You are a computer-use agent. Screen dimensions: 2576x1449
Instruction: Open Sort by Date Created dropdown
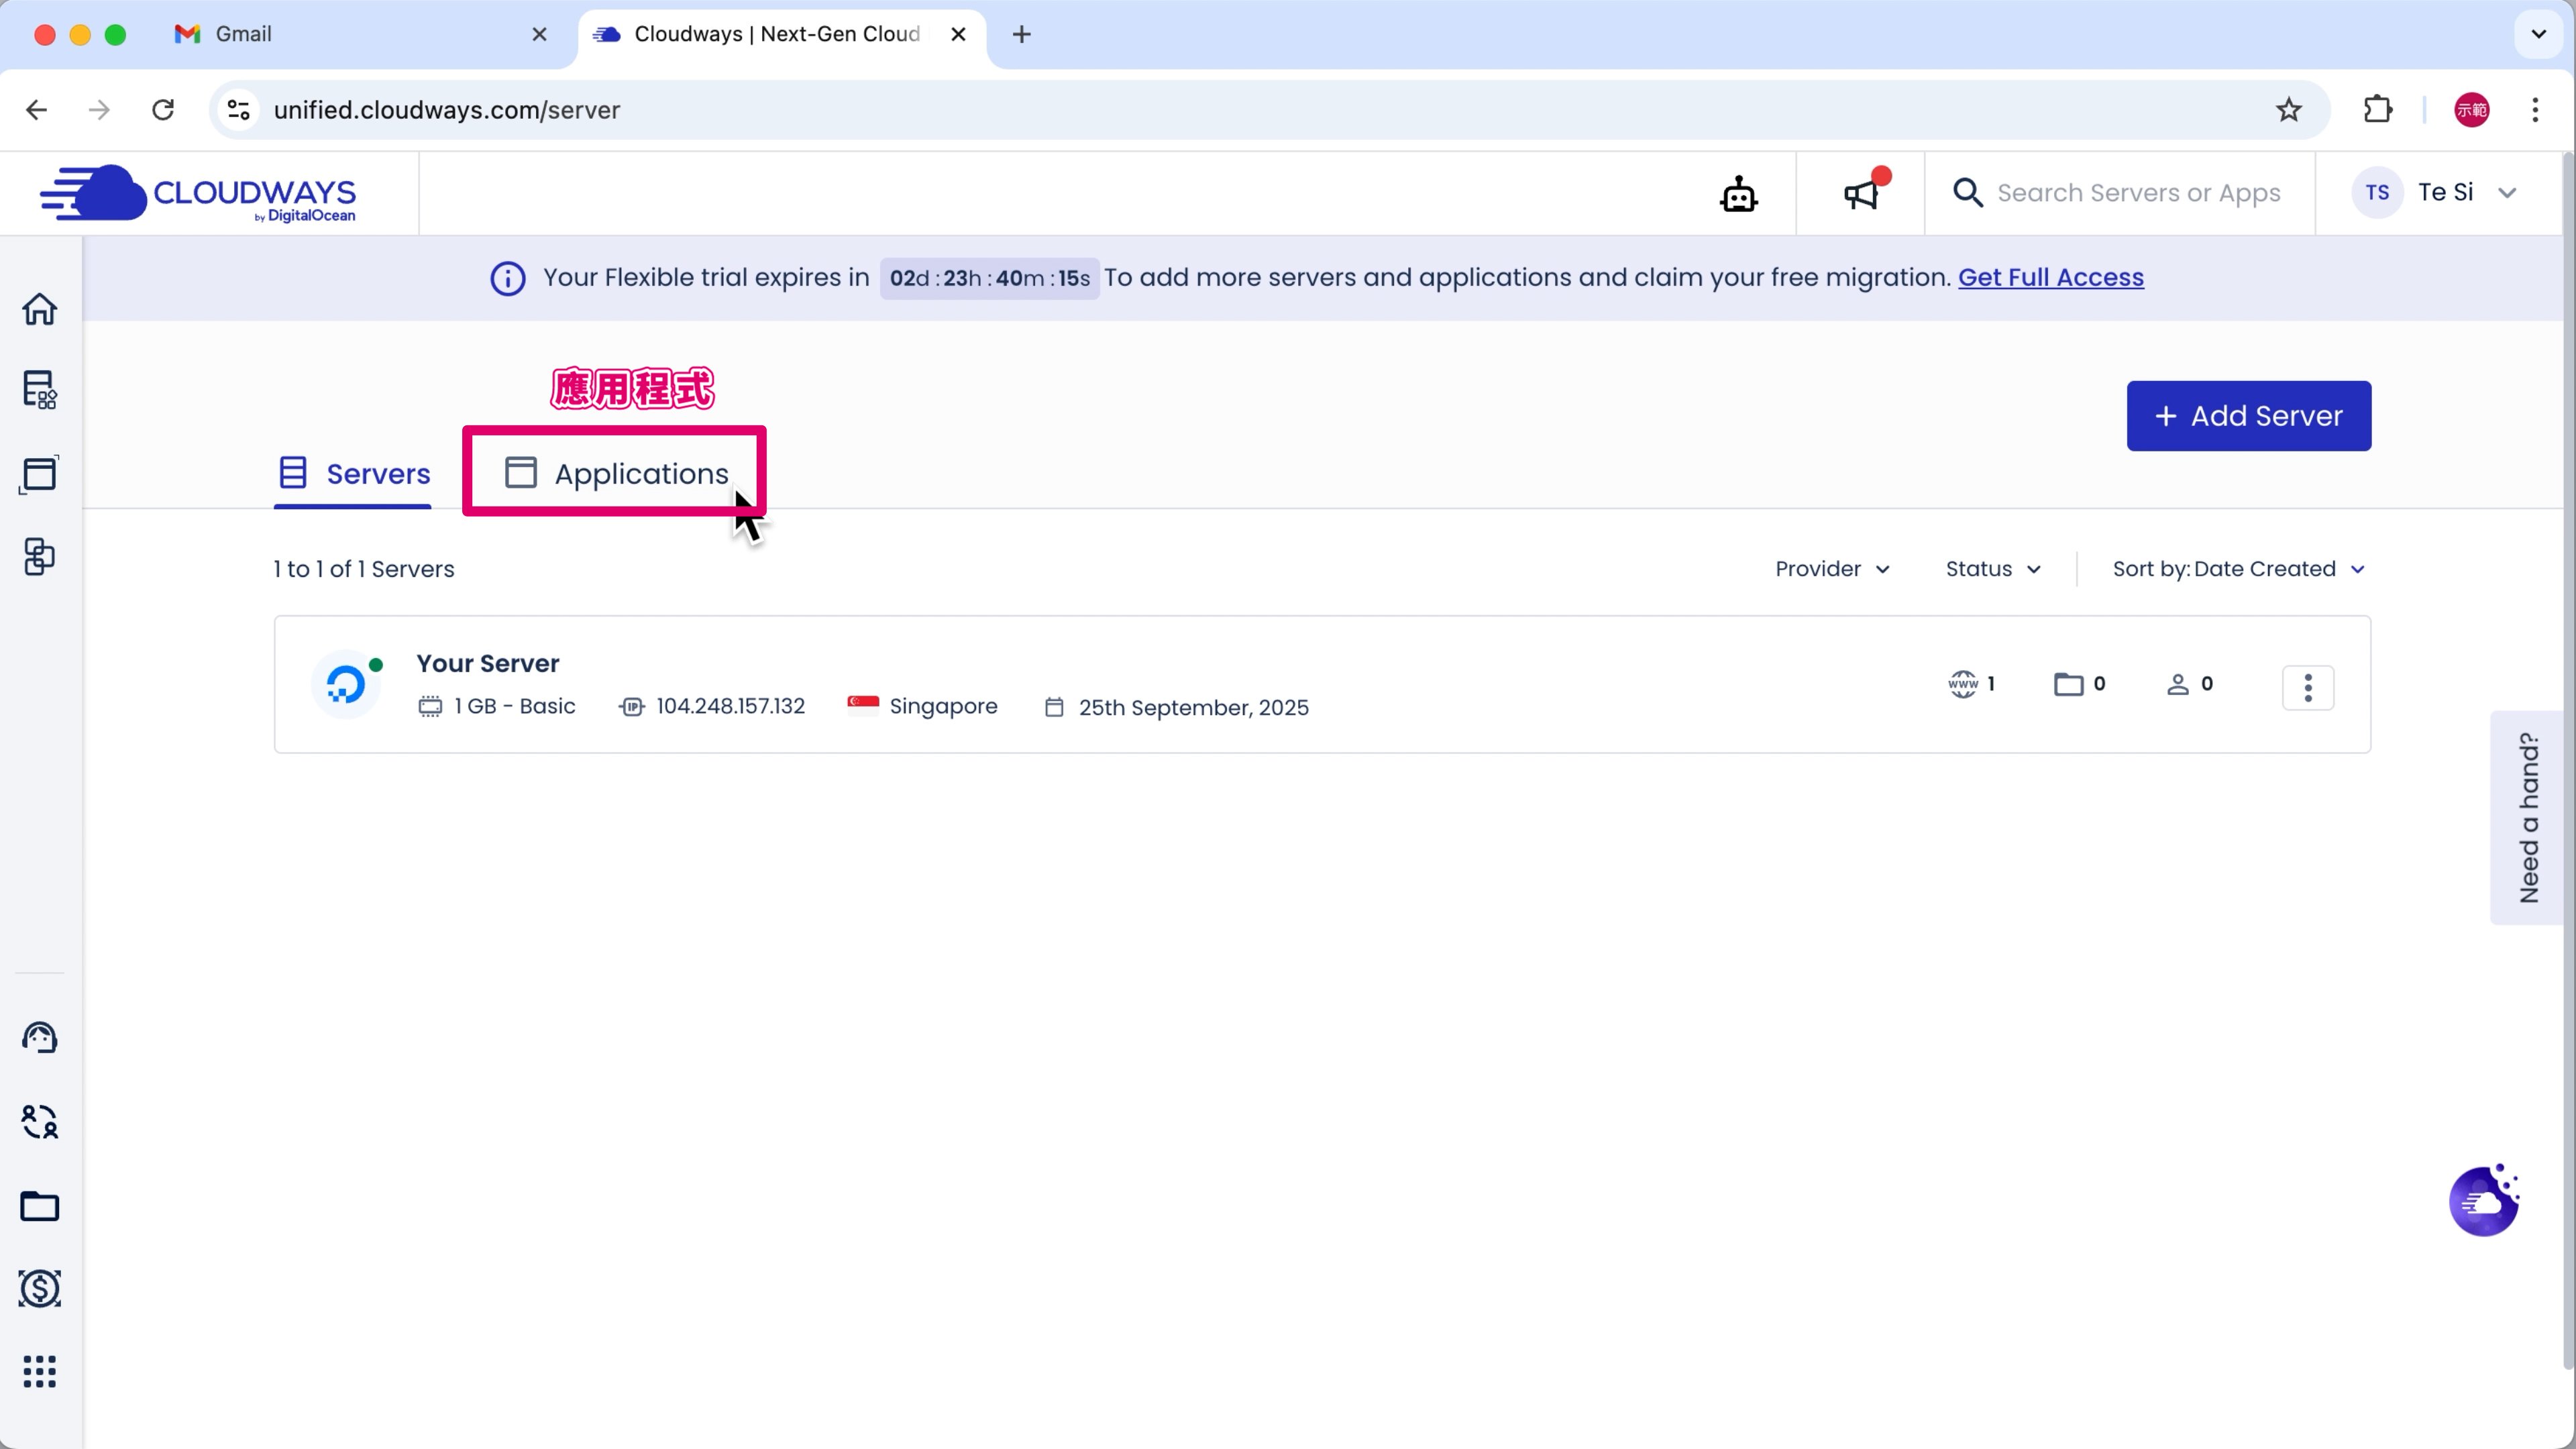pyautogui.click(x=2238, y=569)
